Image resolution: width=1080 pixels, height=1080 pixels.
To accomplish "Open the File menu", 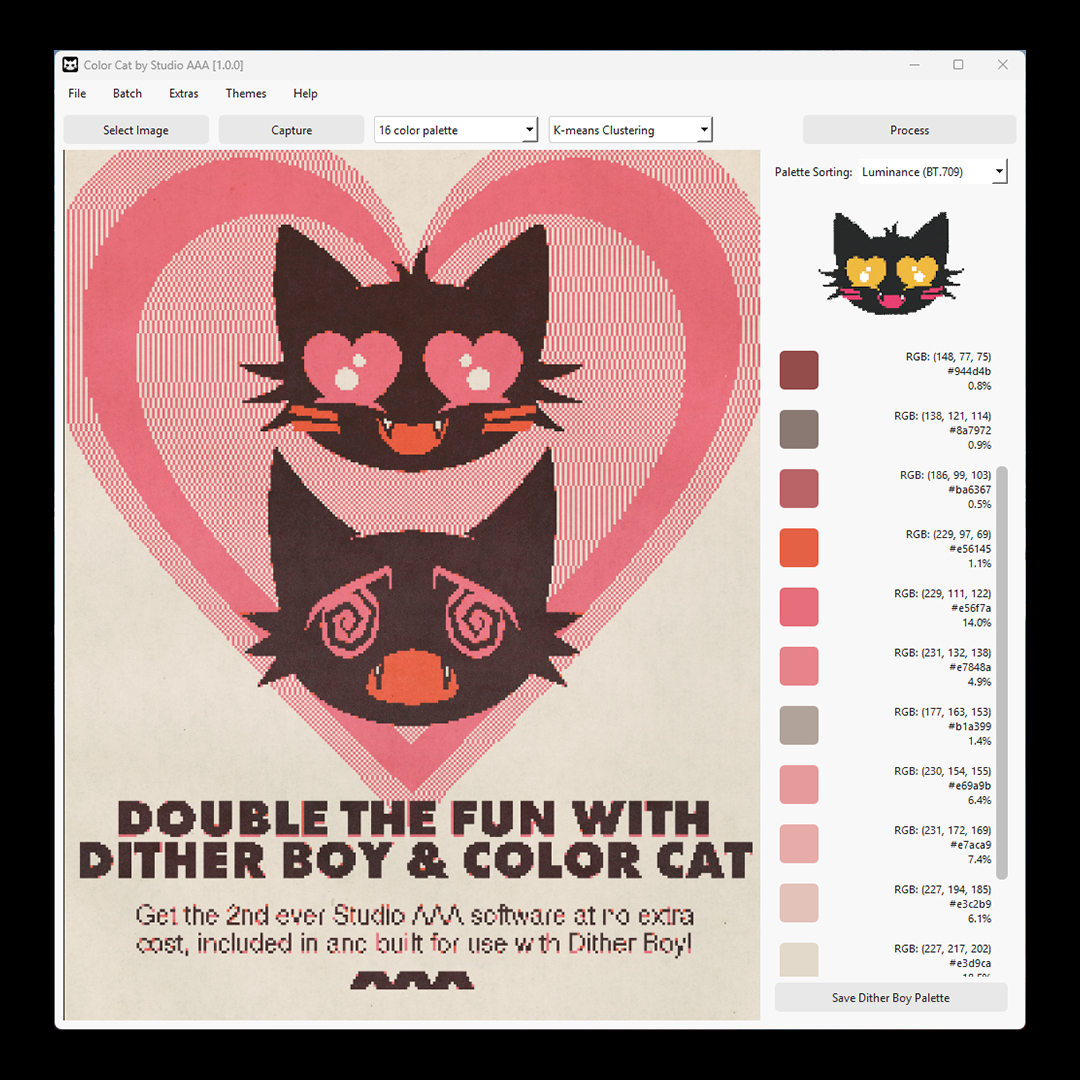I will tap(76, 93).
